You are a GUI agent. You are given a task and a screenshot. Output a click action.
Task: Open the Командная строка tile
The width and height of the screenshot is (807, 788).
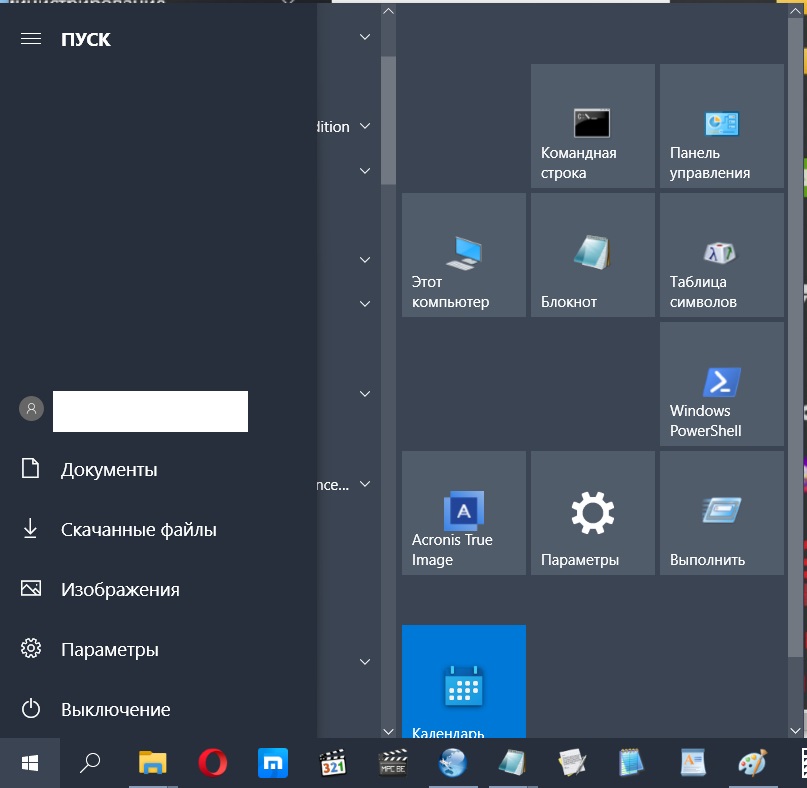pyautogui.click(x=592, y=126)
